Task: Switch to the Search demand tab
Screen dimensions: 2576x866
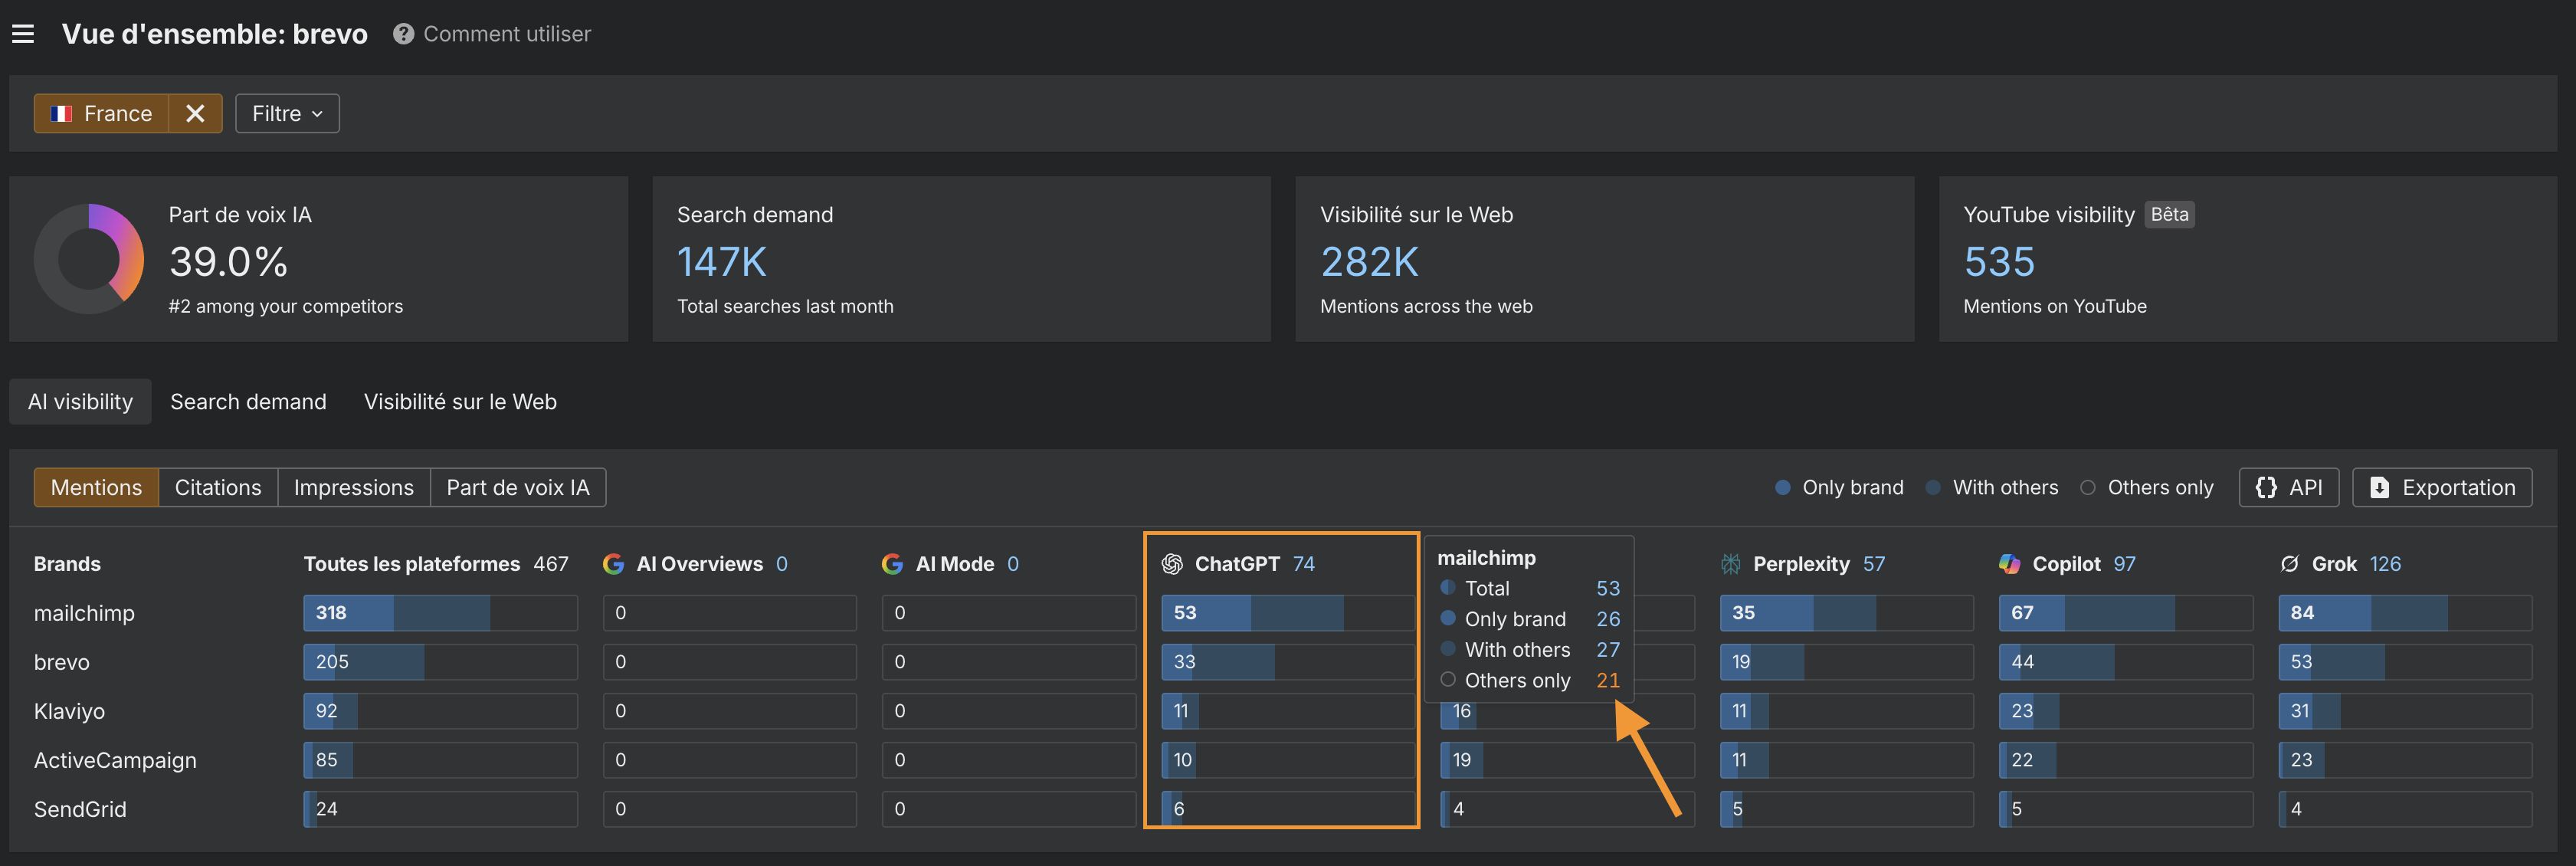Action: 248,401
